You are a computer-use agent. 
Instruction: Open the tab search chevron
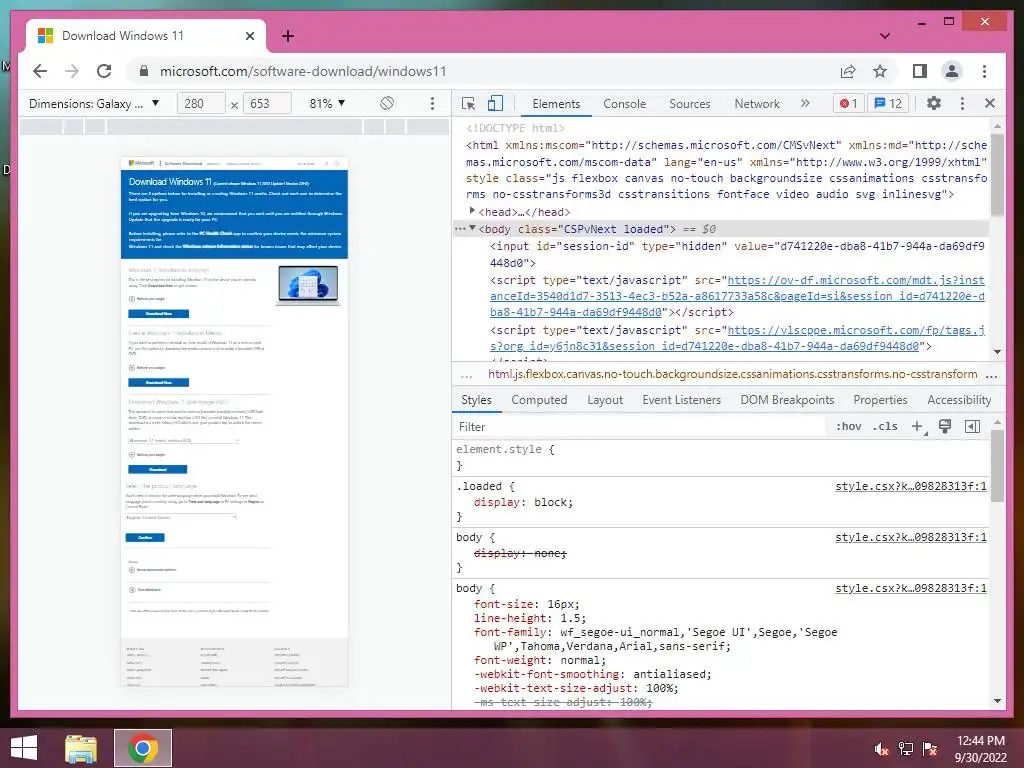coord(885,36)
